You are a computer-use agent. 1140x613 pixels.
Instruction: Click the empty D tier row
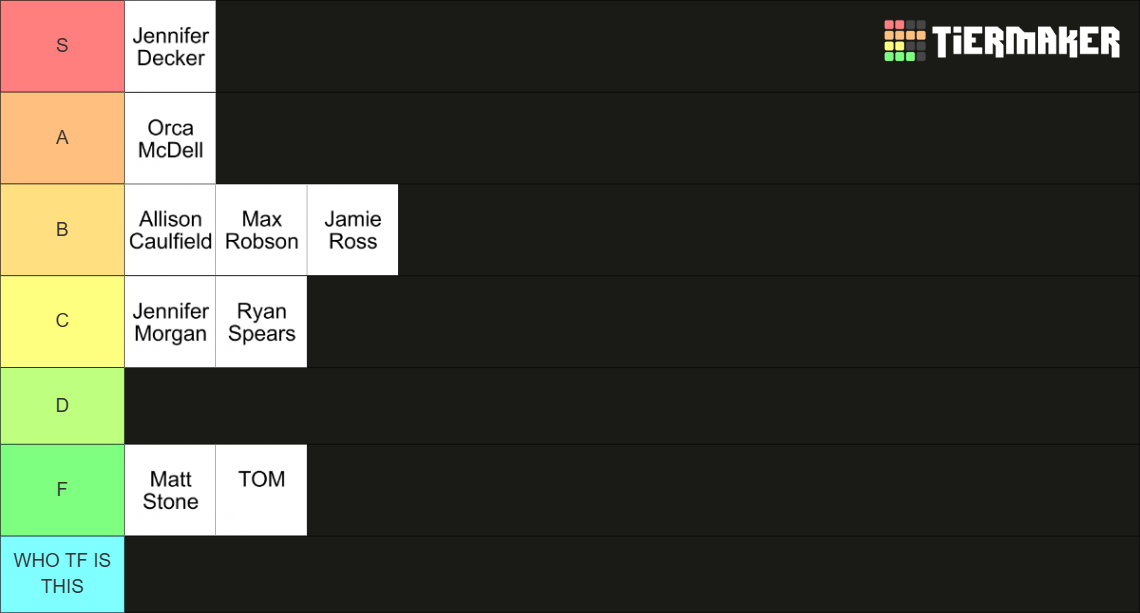pyautogui.click(x=632, y=406)
